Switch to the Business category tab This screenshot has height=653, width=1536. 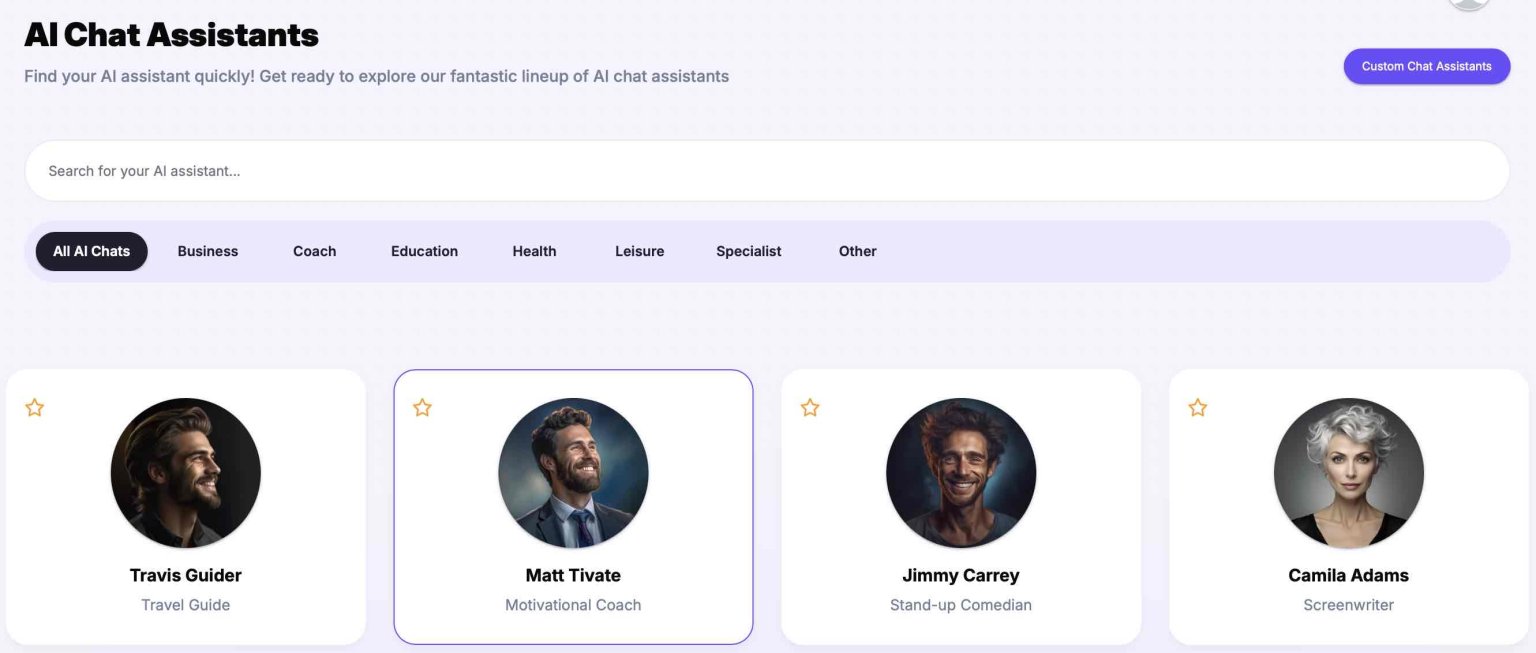click(x=207, y=251)
